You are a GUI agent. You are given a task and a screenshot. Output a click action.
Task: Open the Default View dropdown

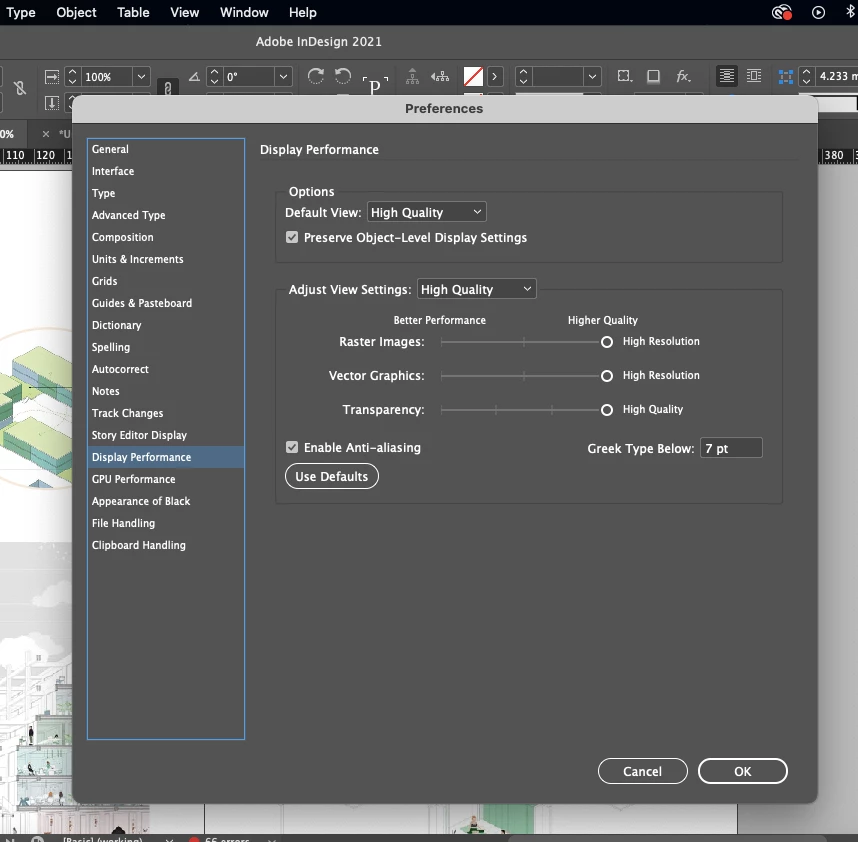tap(427, 212)
